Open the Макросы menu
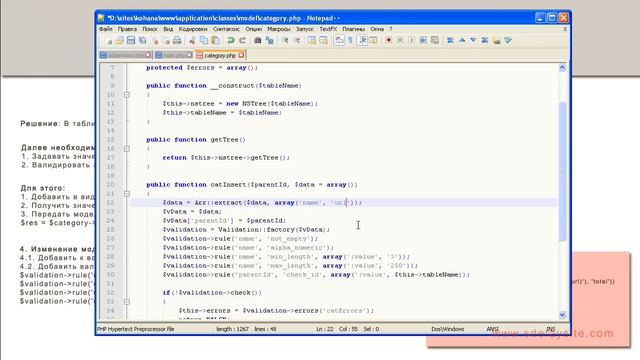This screenshot has height=360, width=640. (x=279, y=29)
